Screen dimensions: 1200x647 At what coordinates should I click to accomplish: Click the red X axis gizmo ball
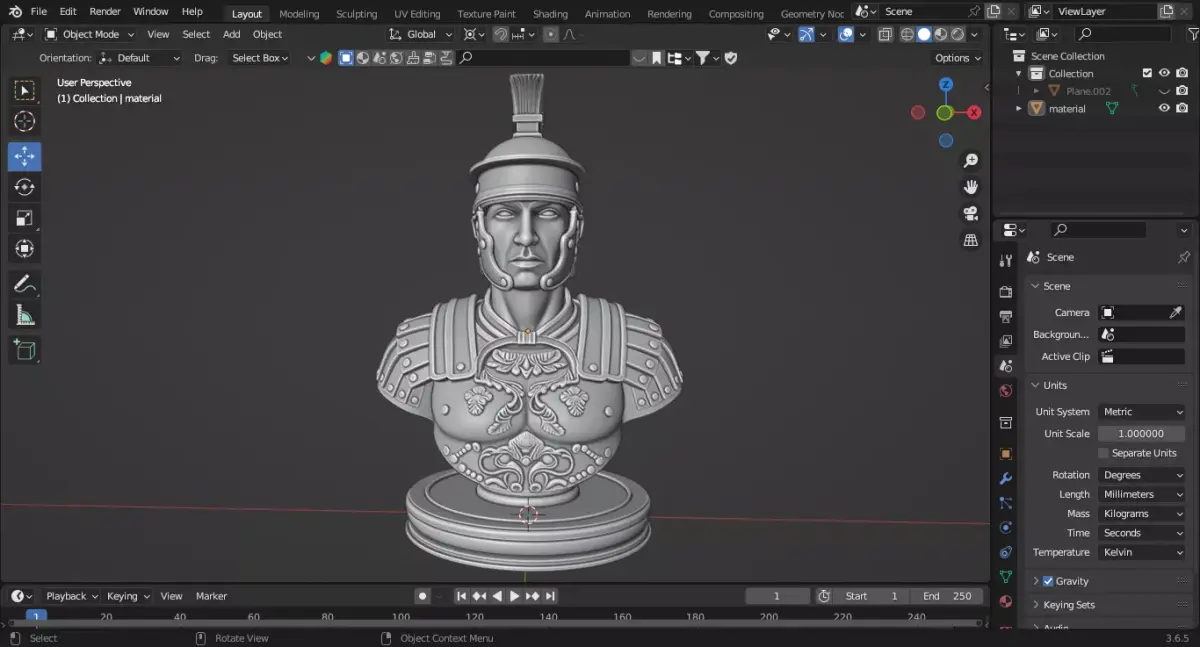pos(973,113)
